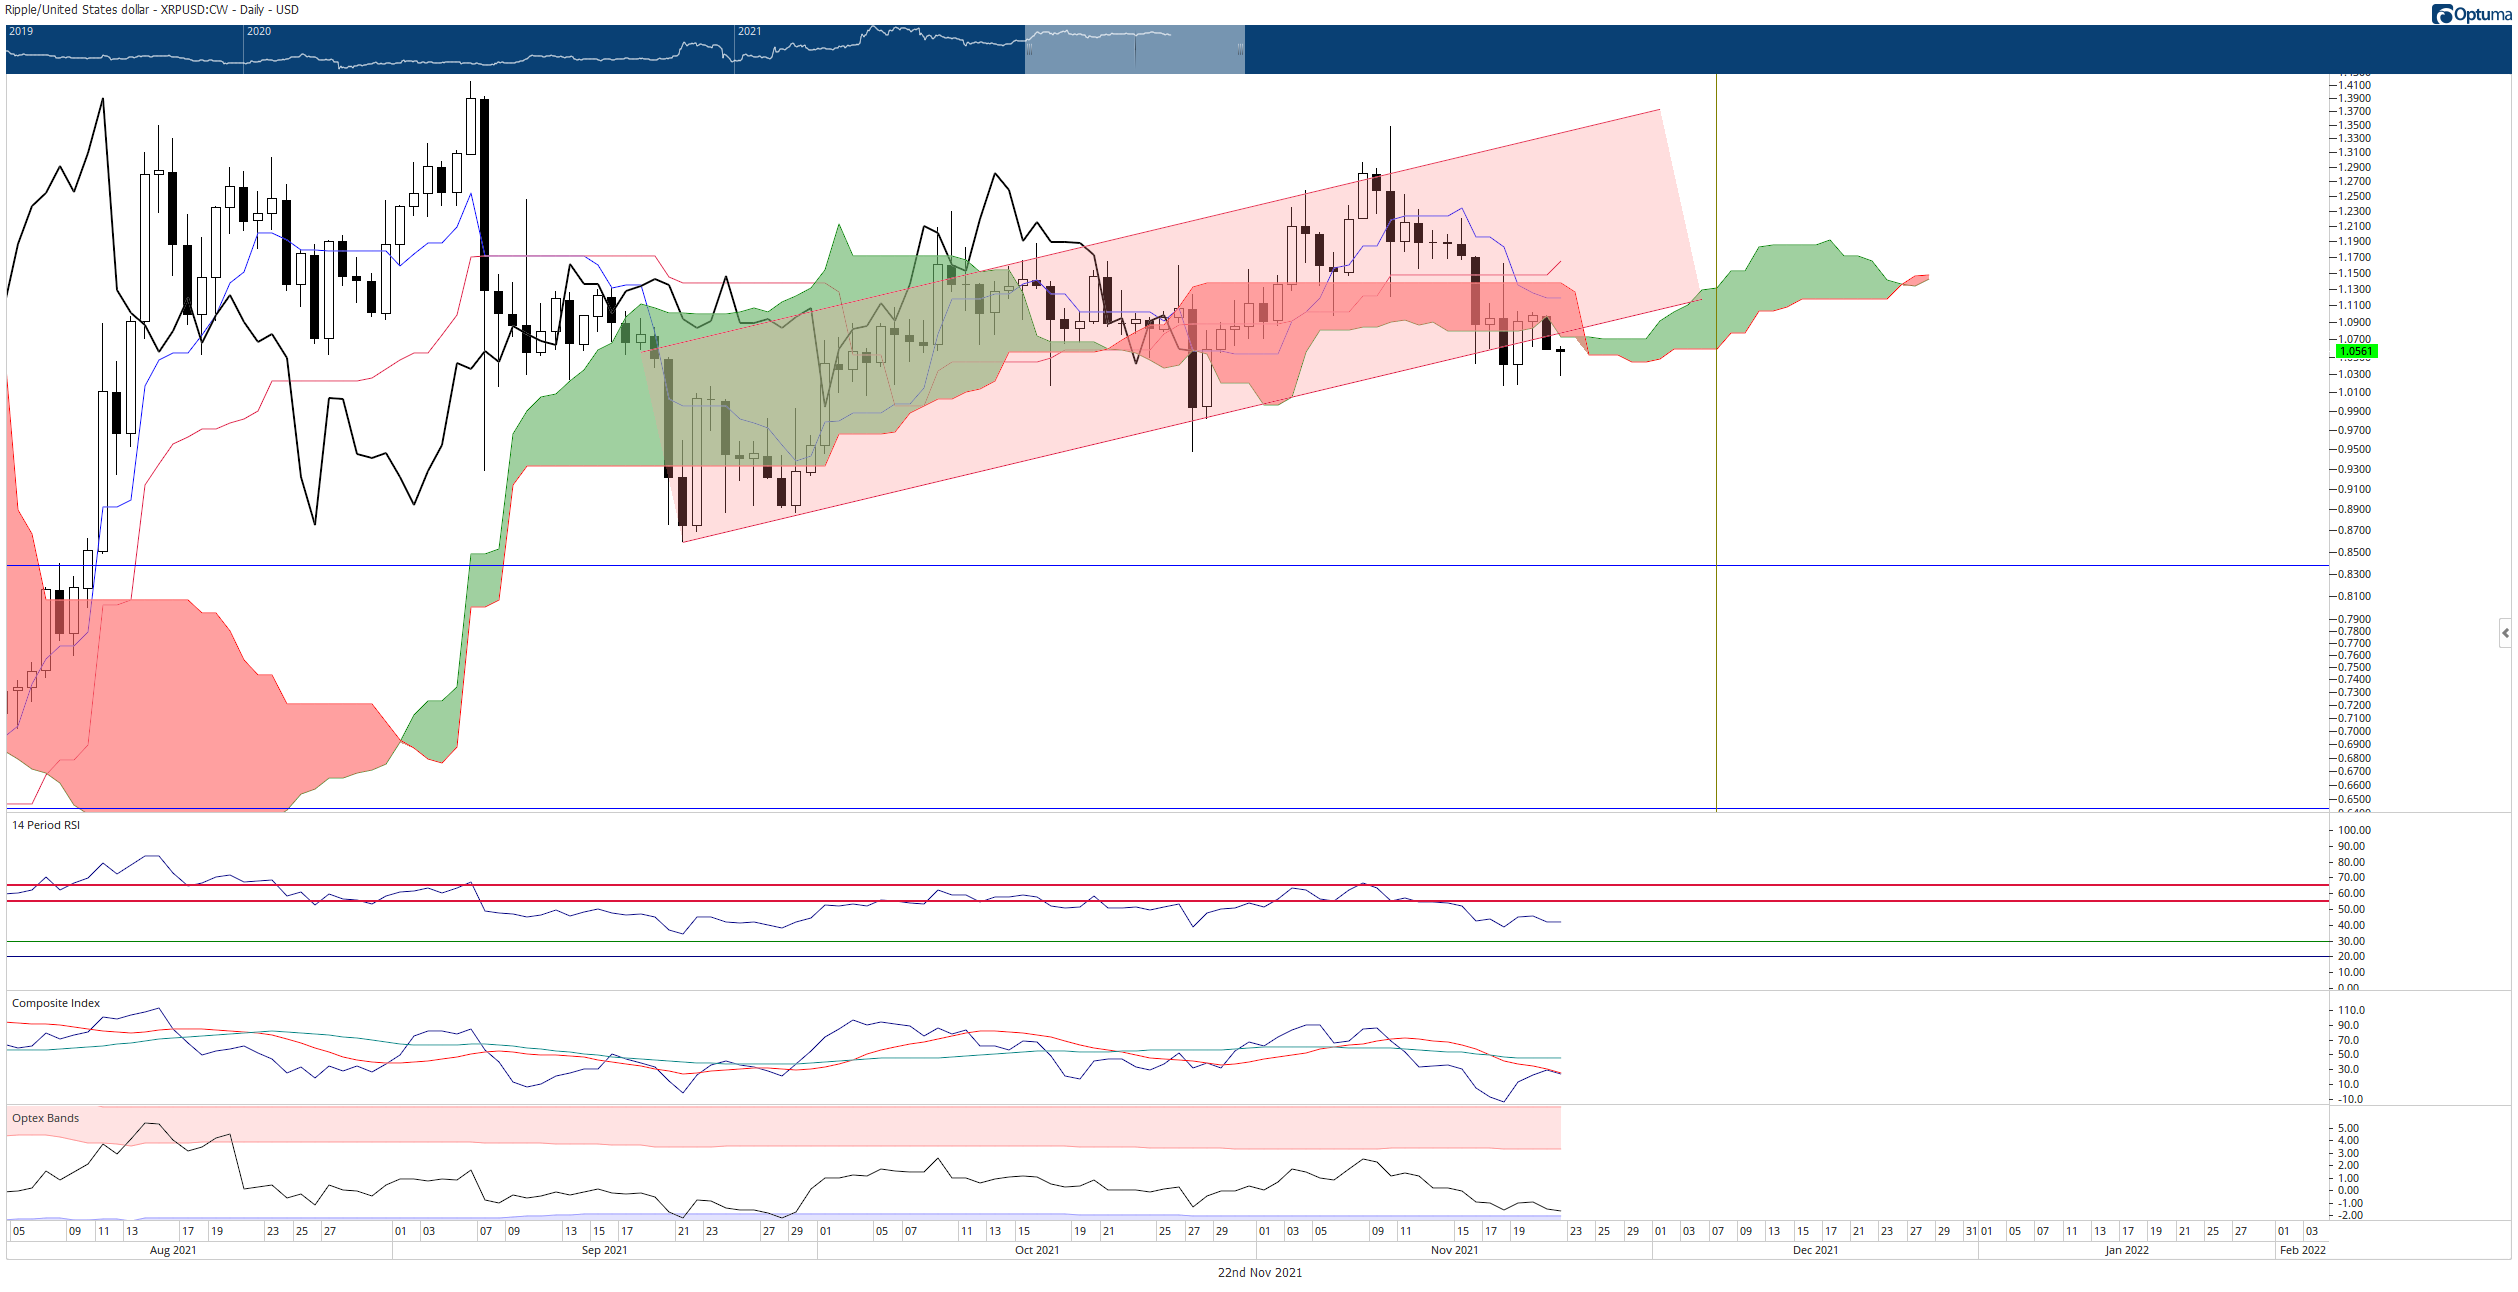Click the -2.00 Optex Bands scale value
Viewport: 2518px width, 1292px height.
2350,1215
